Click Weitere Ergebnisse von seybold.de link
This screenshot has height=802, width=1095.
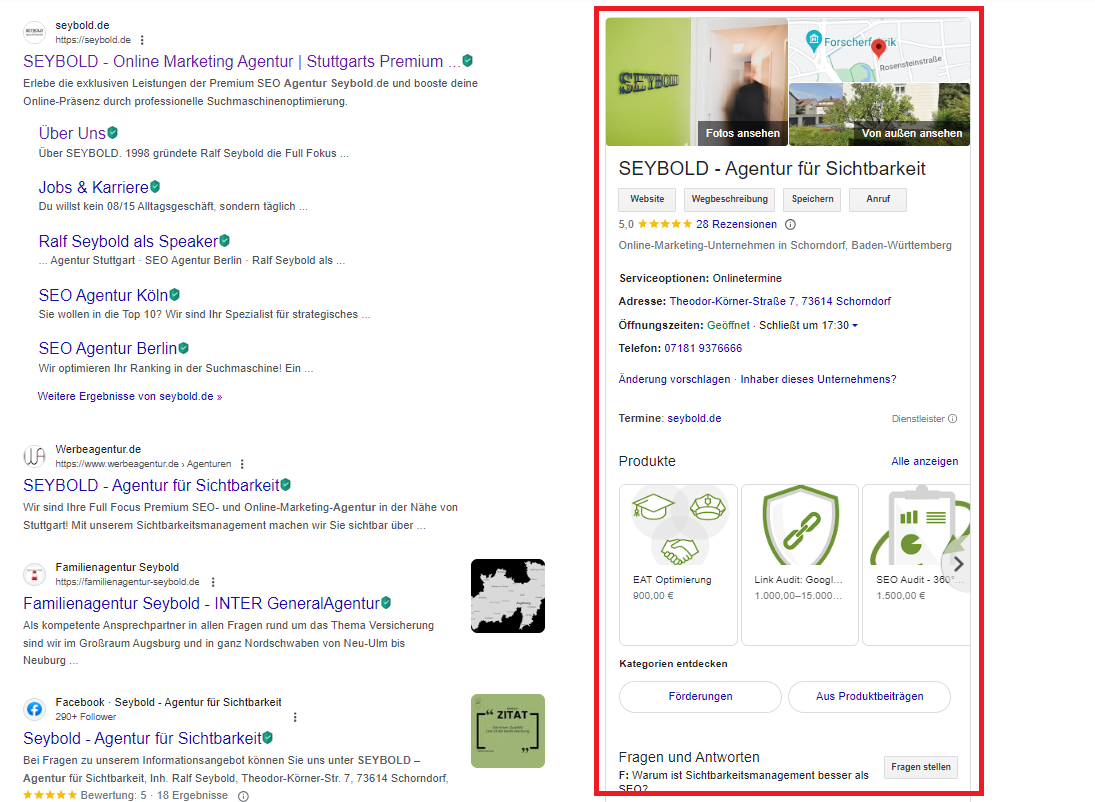click(130, 396)
